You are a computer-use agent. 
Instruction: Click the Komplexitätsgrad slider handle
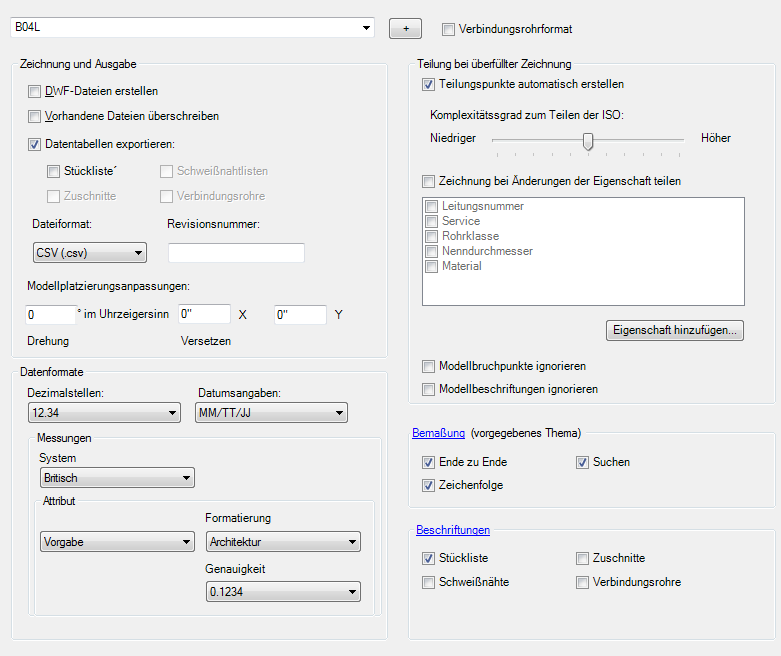click(x=588, y=141)
